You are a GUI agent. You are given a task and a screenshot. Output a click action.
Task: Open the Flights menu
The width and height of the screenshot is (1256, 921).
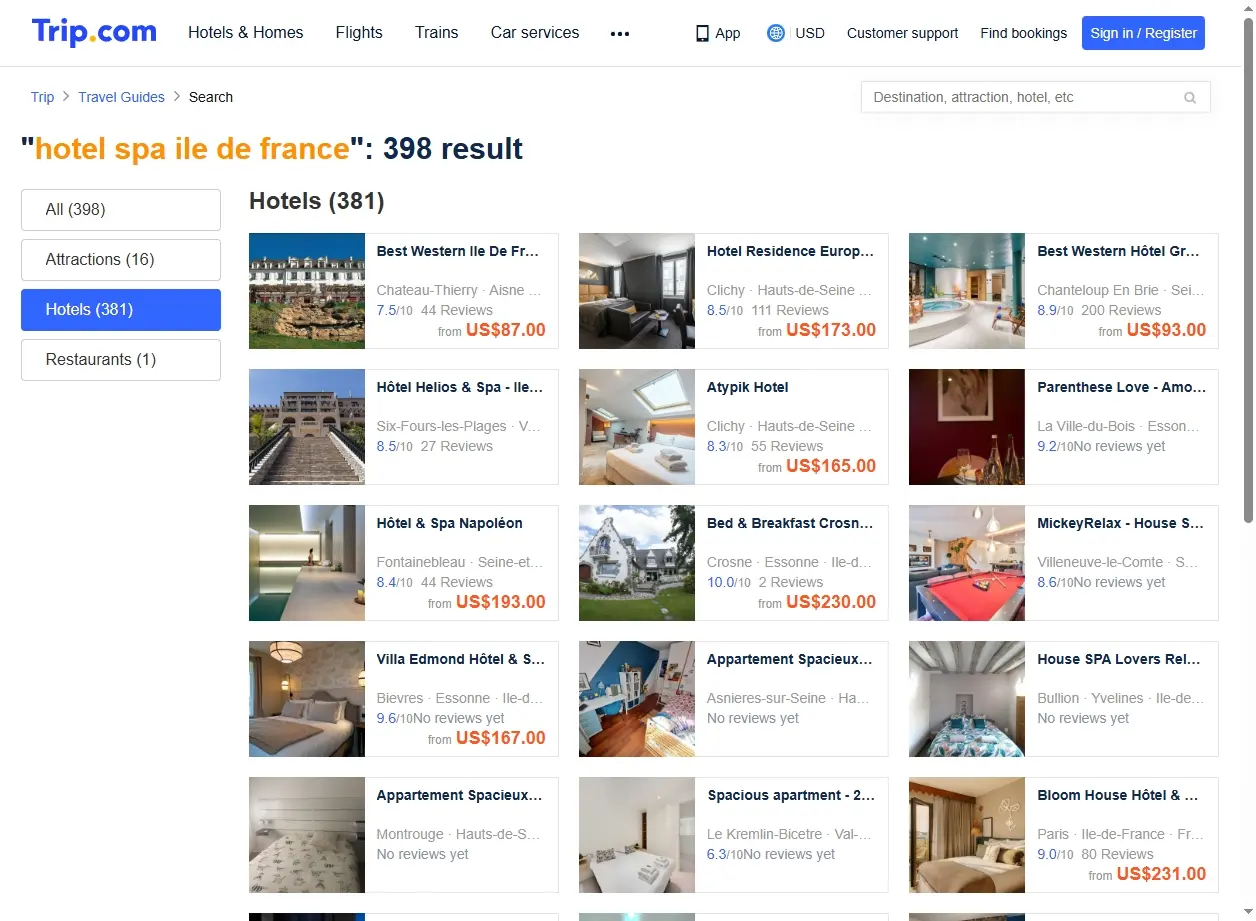[359, 32]
